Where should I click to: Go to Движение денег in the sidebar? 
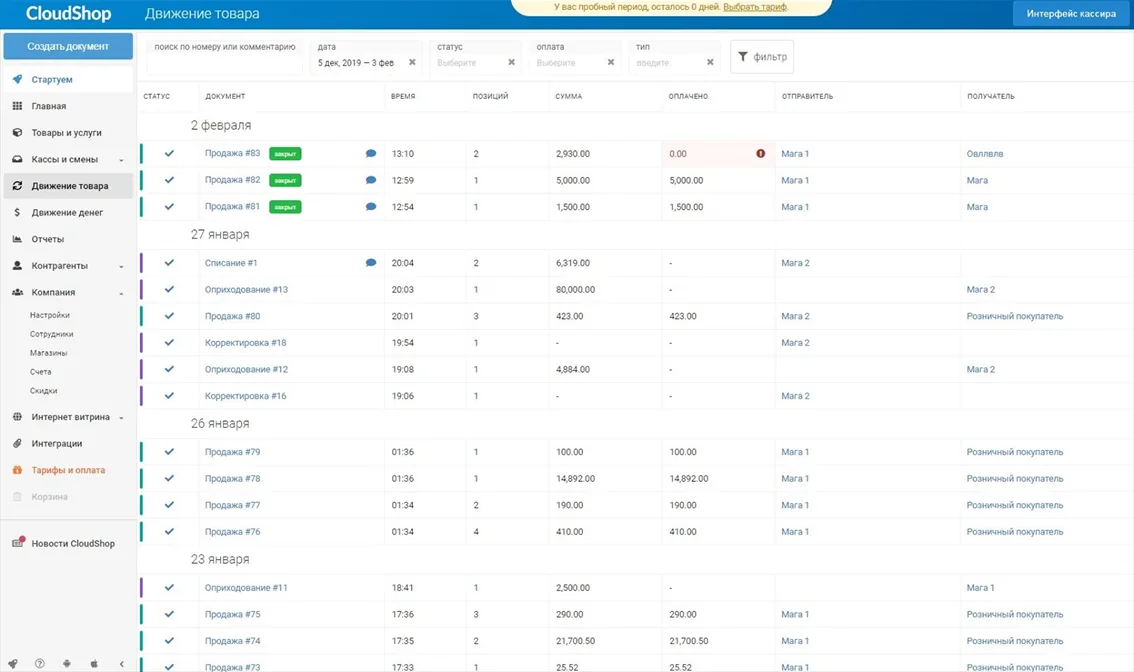(68, 213)
